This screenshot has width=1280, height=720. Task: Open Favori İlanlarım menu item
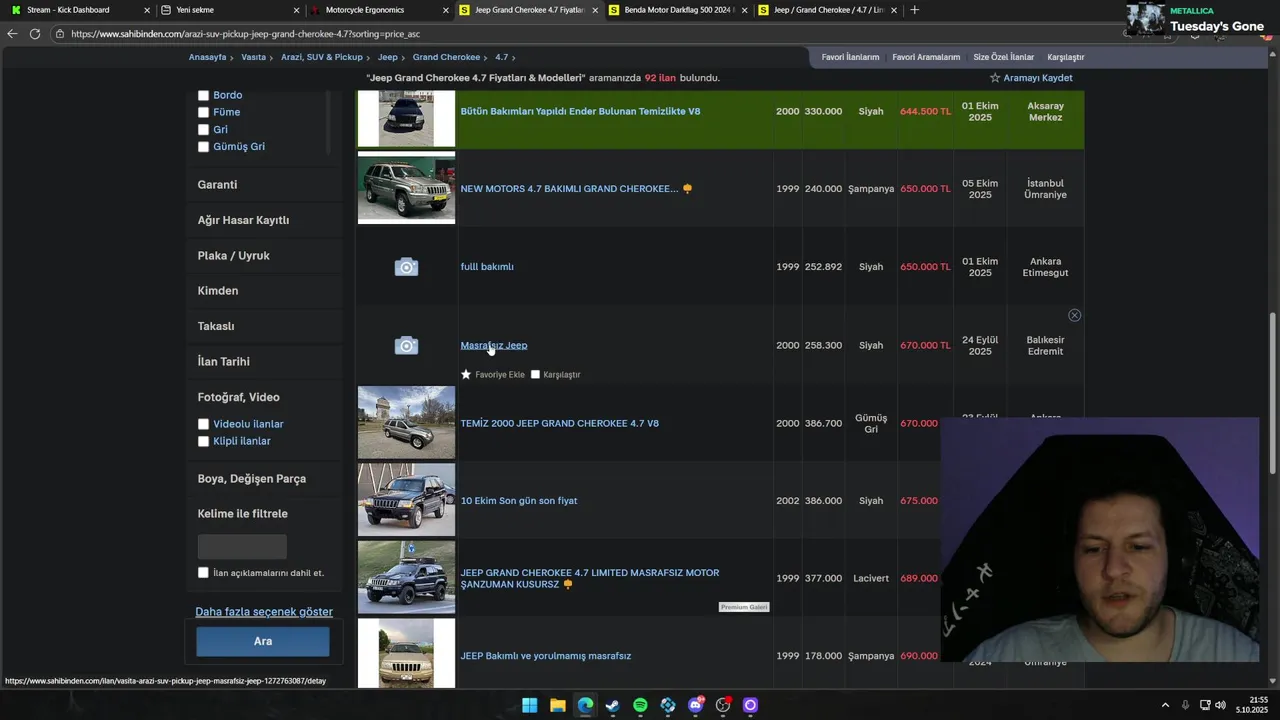pos(850,57)
